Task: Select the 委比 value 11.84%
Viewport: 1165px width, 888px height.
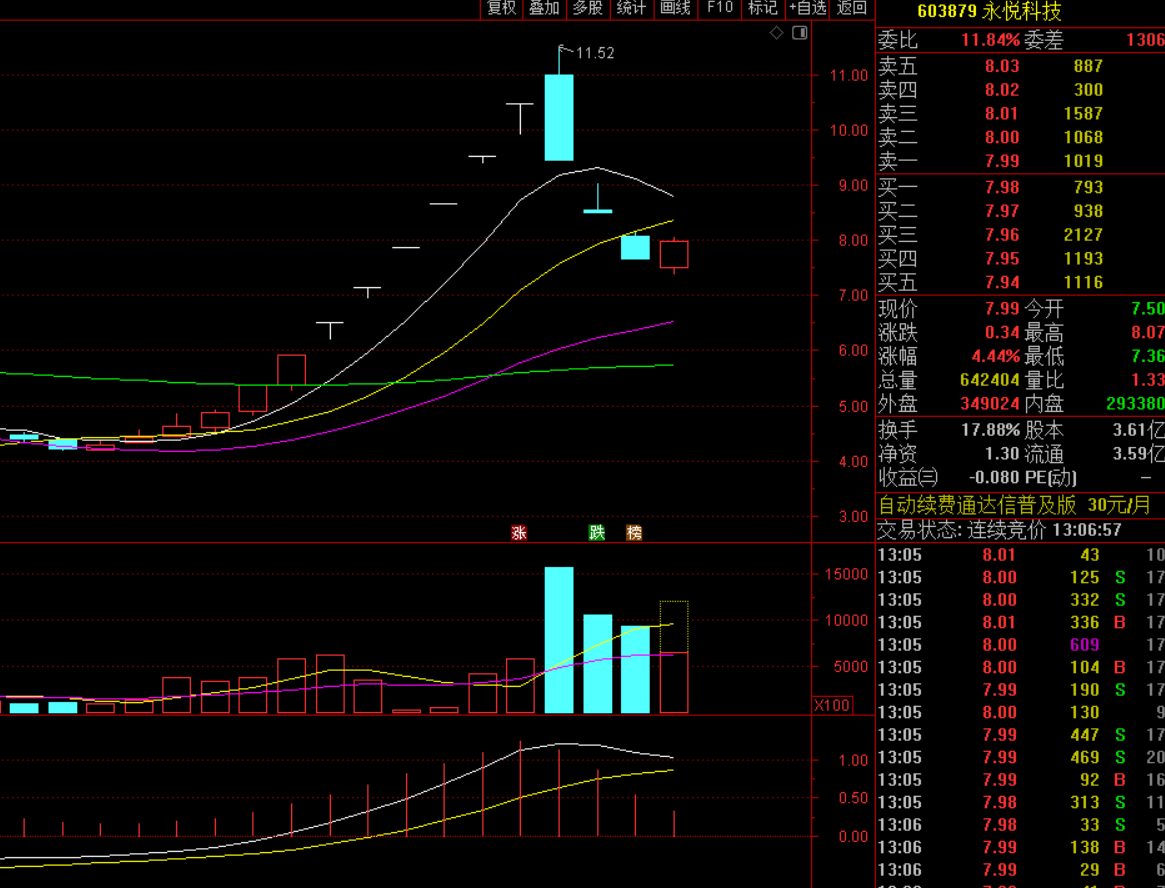Action: [990, 39]
